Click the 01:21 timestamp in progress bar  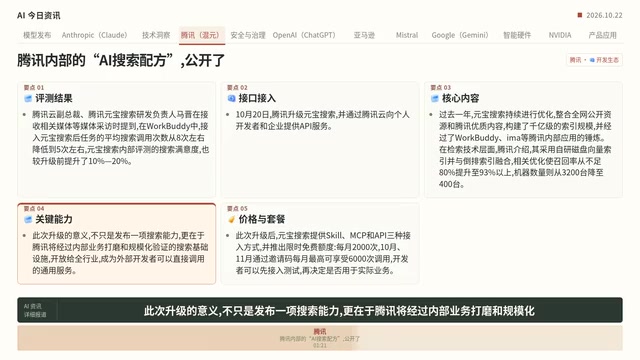point(320,345)
